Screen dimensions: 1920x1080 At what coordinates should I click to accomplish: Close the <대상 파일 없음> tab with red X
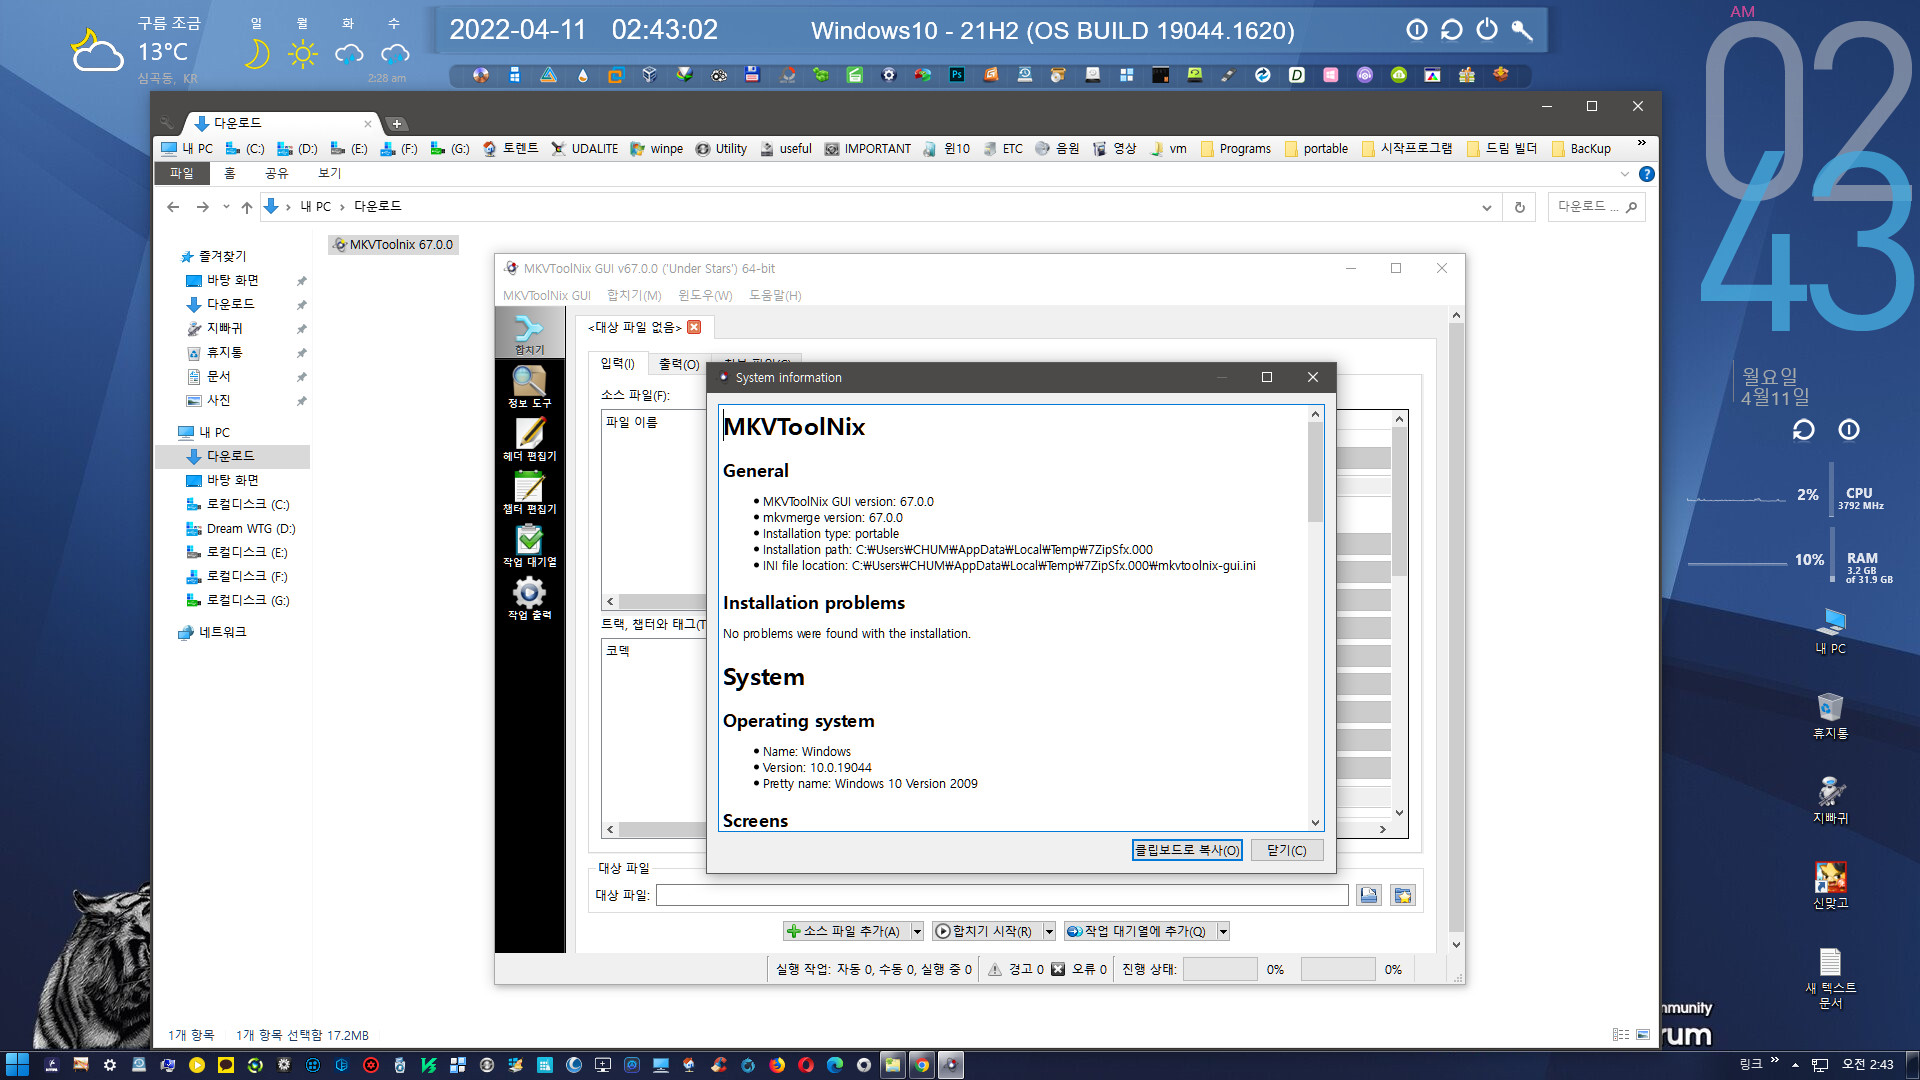point(694,327)
